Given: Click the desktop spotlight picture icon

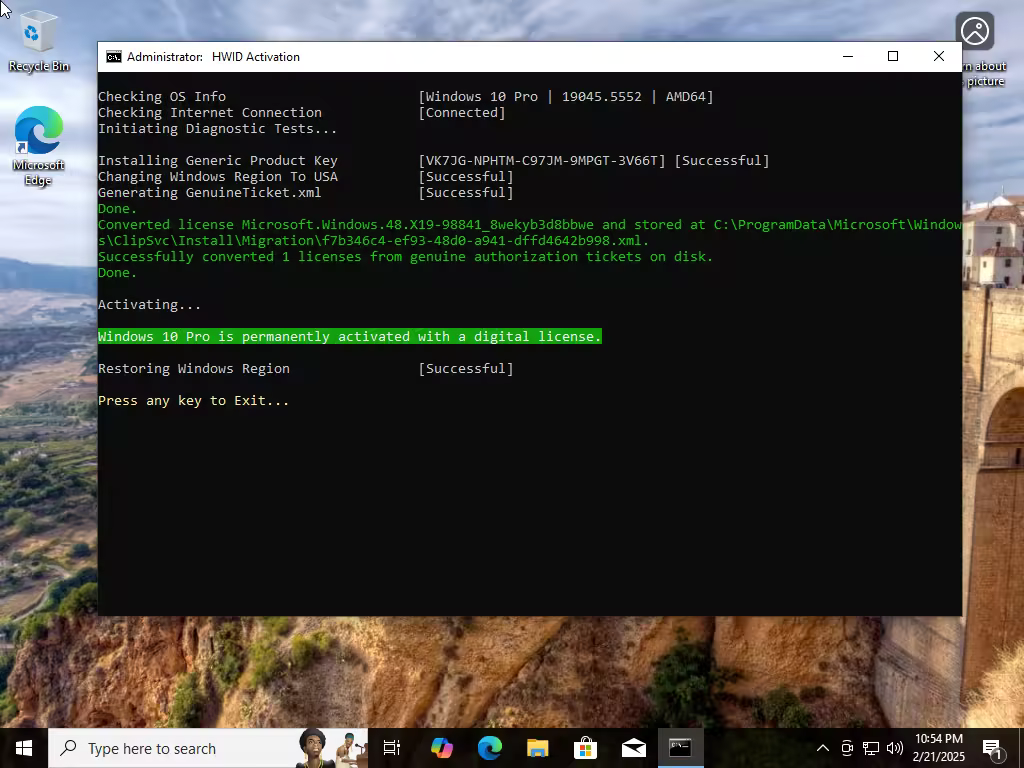Looking at the screenshot, I should click(975, 31).
